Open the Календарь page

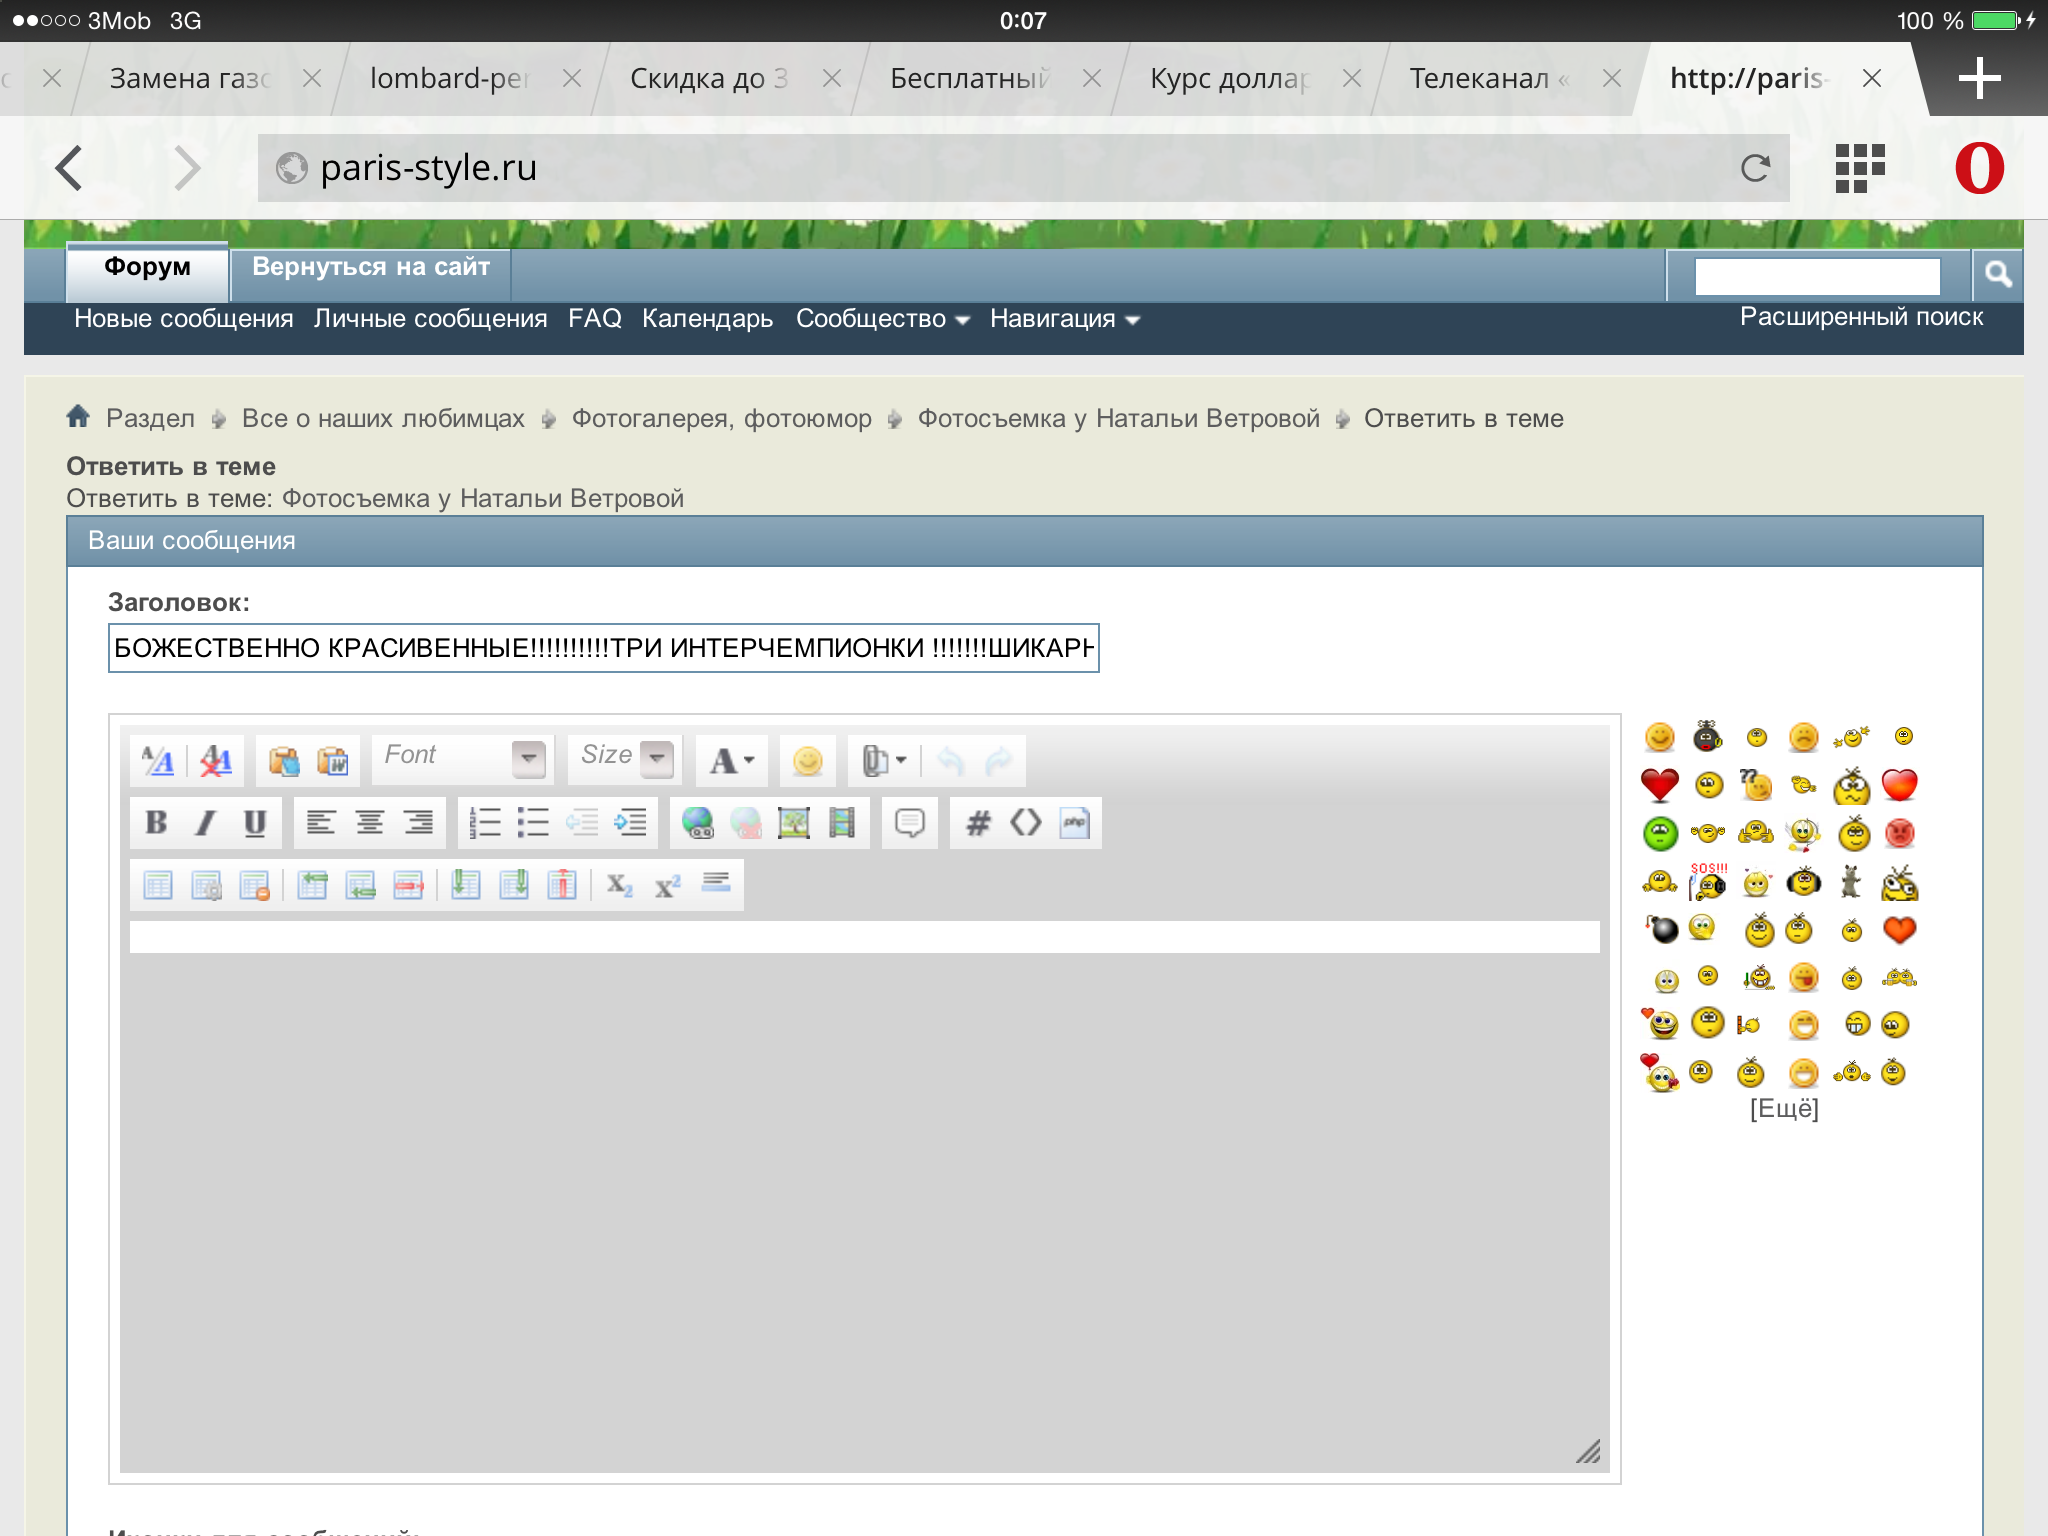(707, 319)
